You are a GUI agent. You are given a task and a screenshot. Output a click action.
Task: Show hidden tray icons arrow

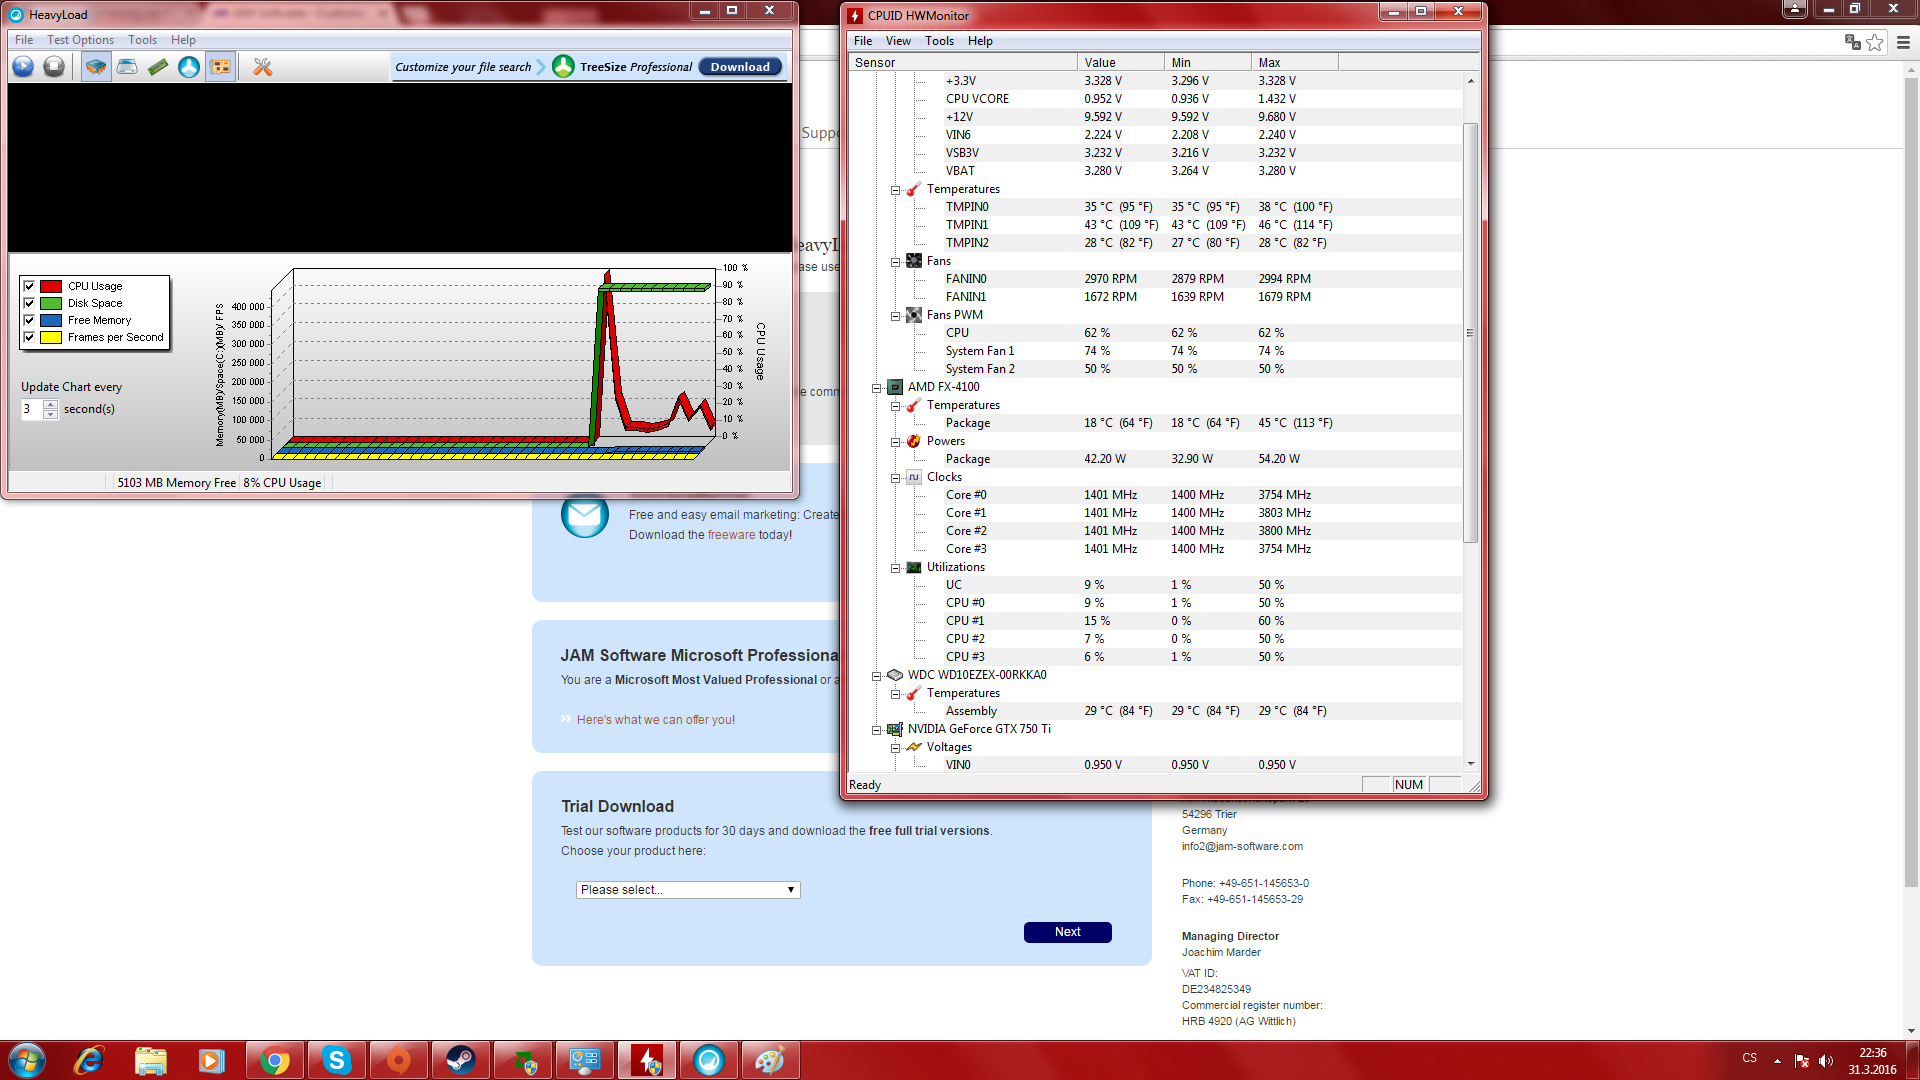click(x=1777, y=1061)
